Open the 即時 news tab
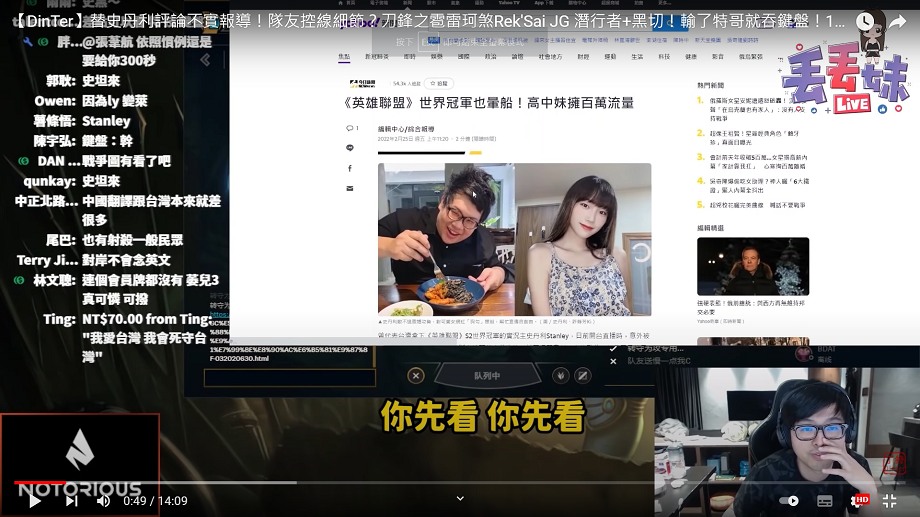Viewport: 920px width, 517px height. [410, 57]
